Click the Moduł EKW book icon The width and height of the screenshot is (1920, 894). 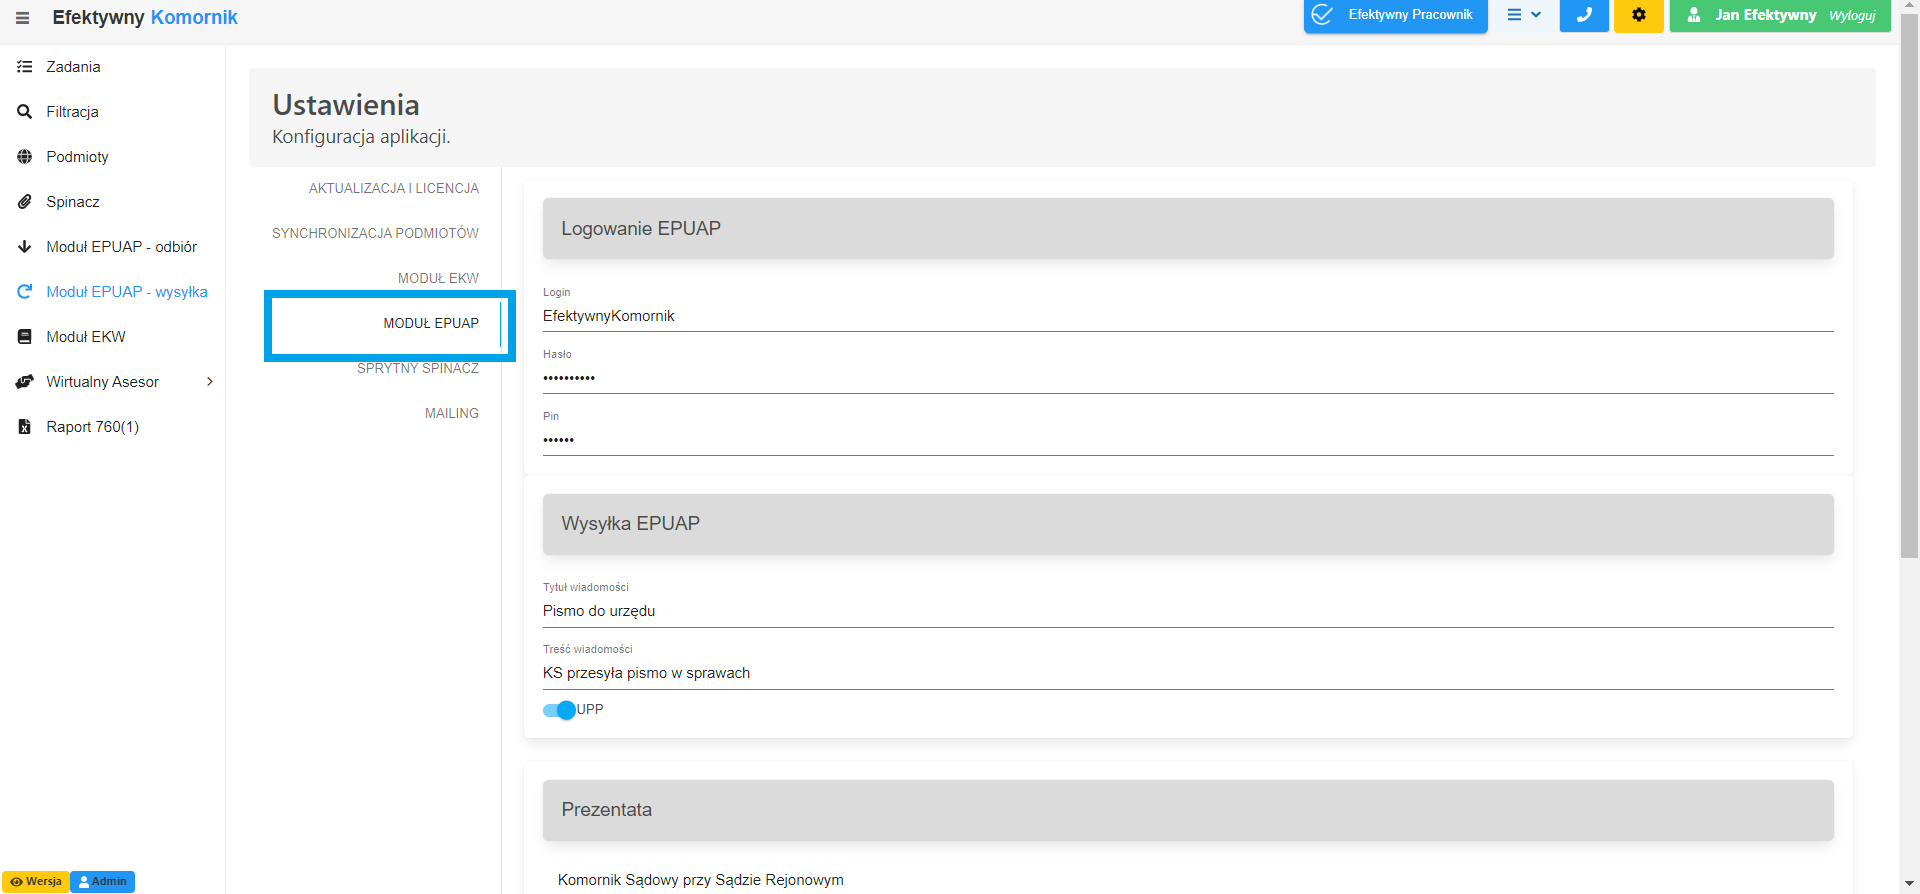click(x=25, y=337)
